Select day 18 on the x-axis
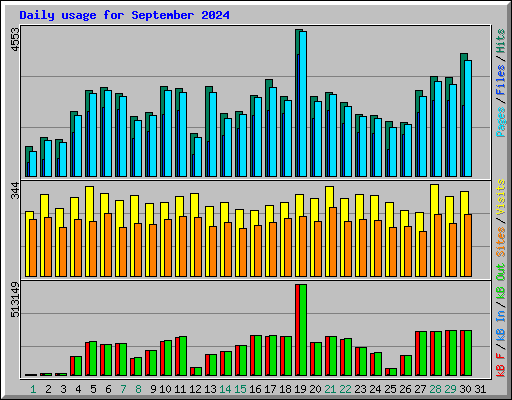The image size is (512, 400). tap(285, 389)
